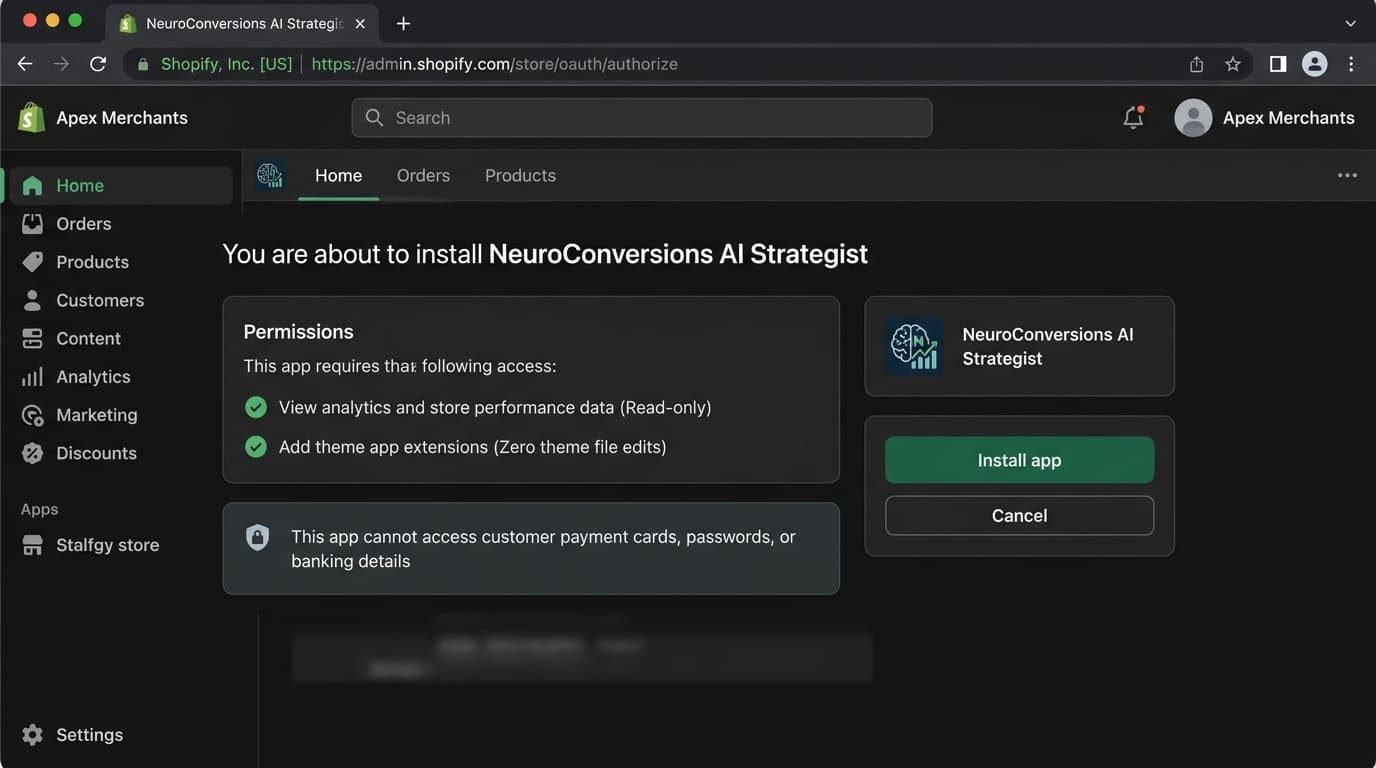Click 'View analytics and store performance data' text
The width and height of the screenshot is (1376, 768).
495,407
